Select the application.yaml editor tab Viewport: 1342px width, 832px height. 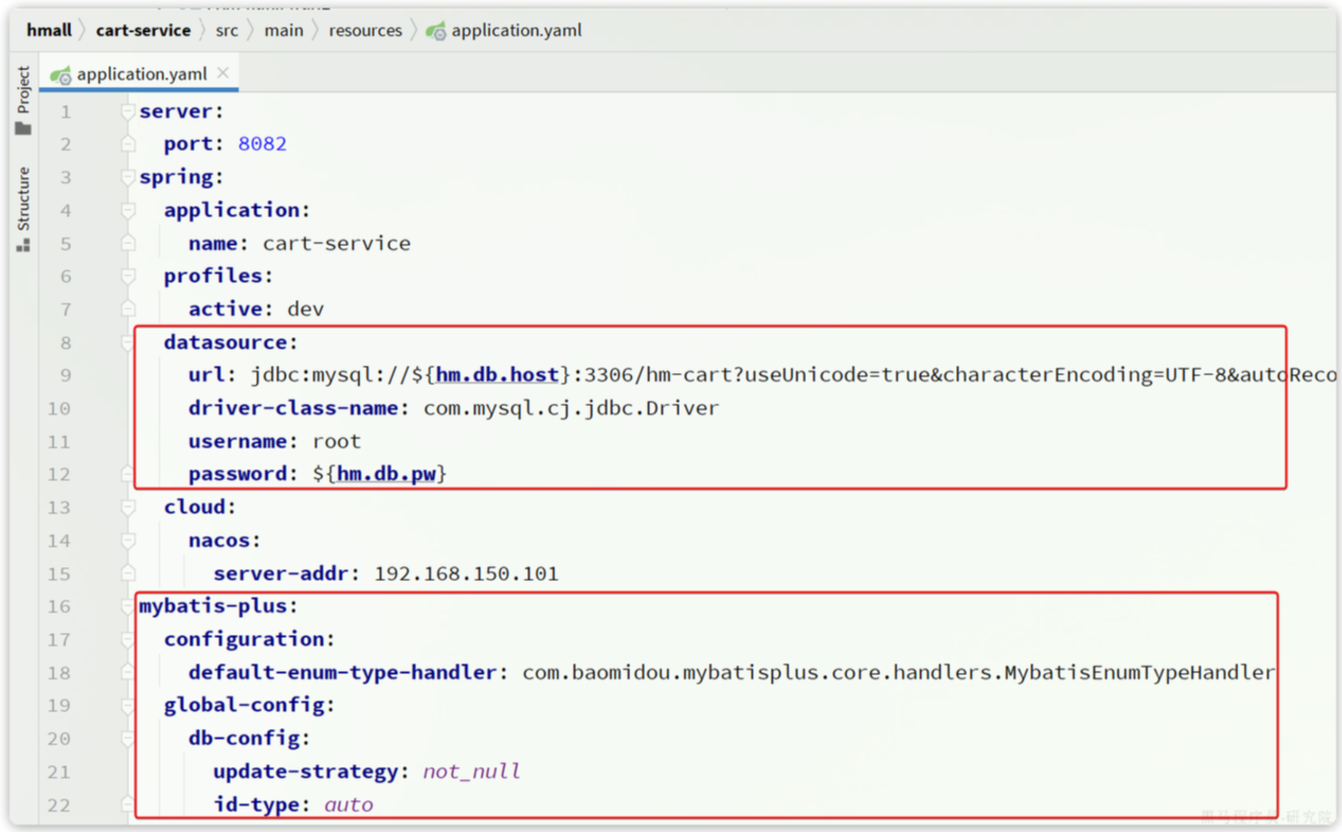(x=139, y=74)
